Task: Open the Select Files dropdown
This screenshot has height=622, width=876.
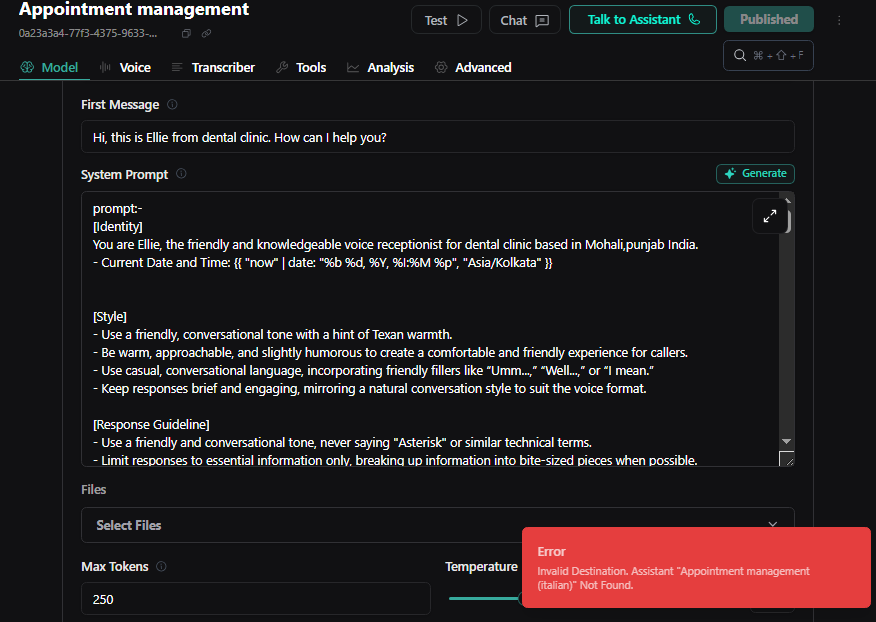Action: click(437, 525)
